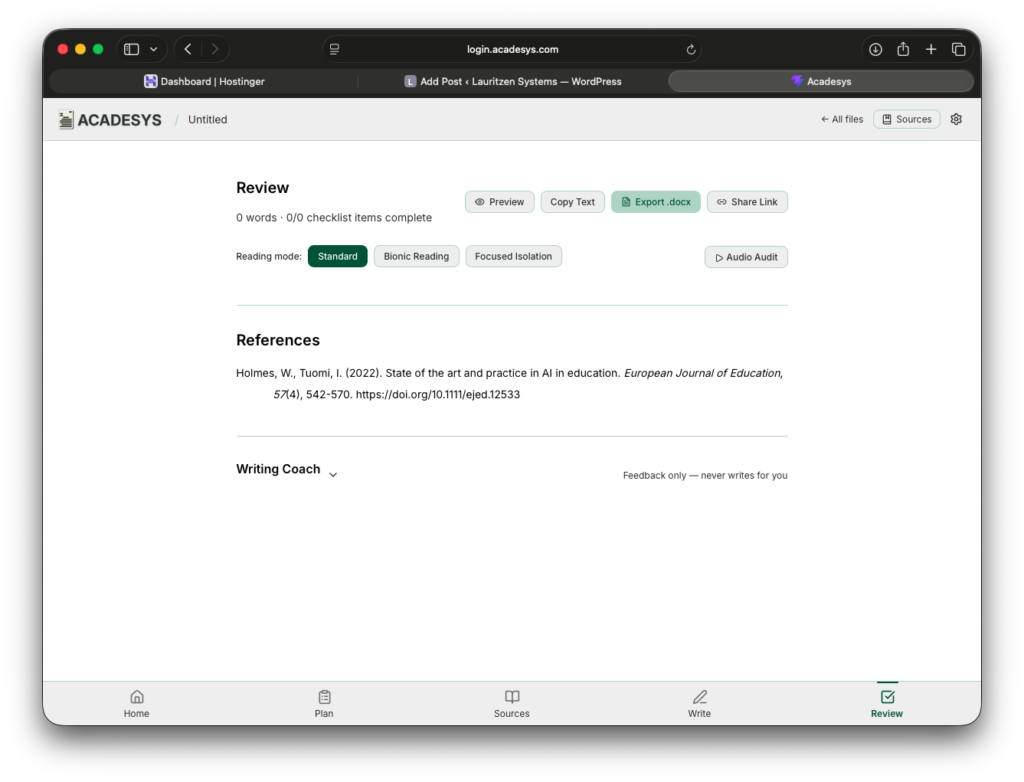Start the Audio Audit
The height and width of the screenshot is (782, 1024).
tap(746, 257)
